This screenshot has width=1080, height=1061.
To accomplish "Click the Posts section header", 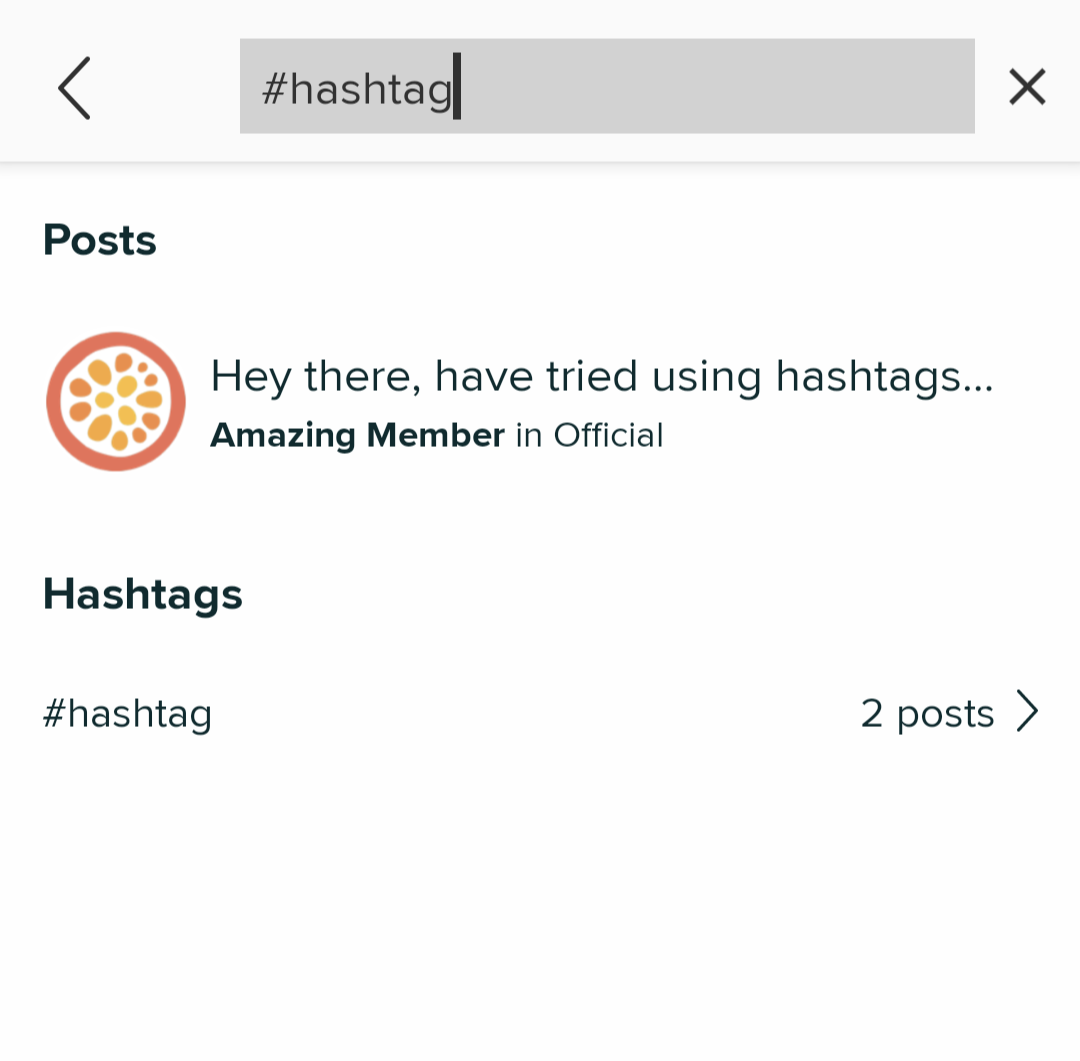I will tap(99, 239).
